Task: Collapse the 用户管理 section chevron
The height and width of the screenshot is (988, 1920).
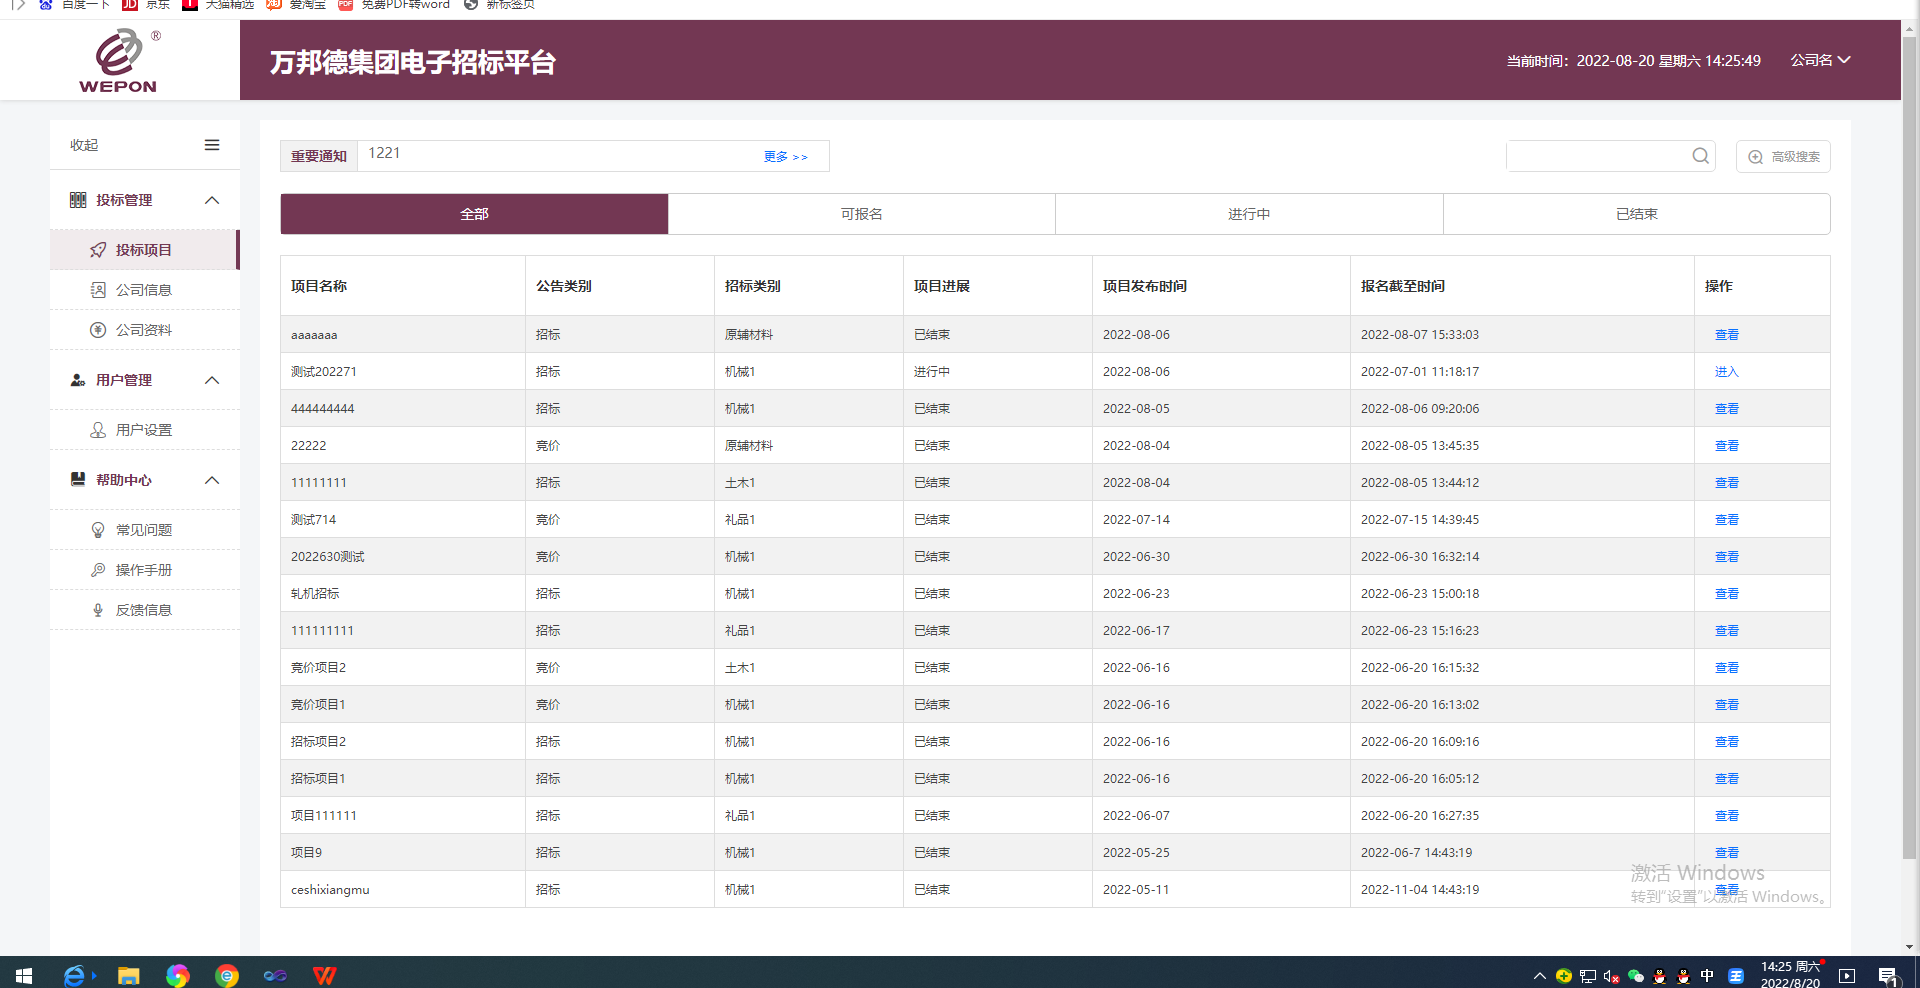Action: [x=212, y=380]
